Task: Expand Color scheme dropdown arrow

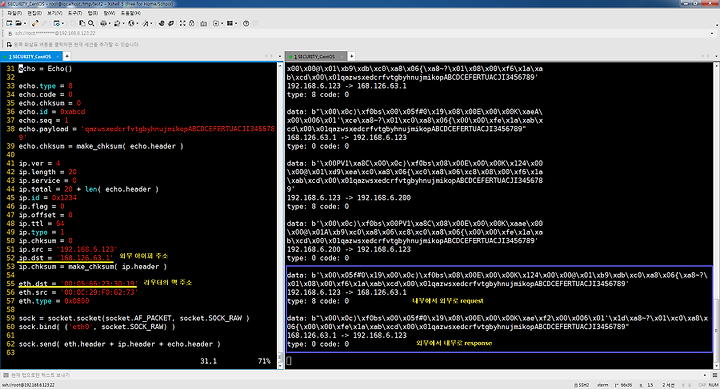Action: click(124, 23)
